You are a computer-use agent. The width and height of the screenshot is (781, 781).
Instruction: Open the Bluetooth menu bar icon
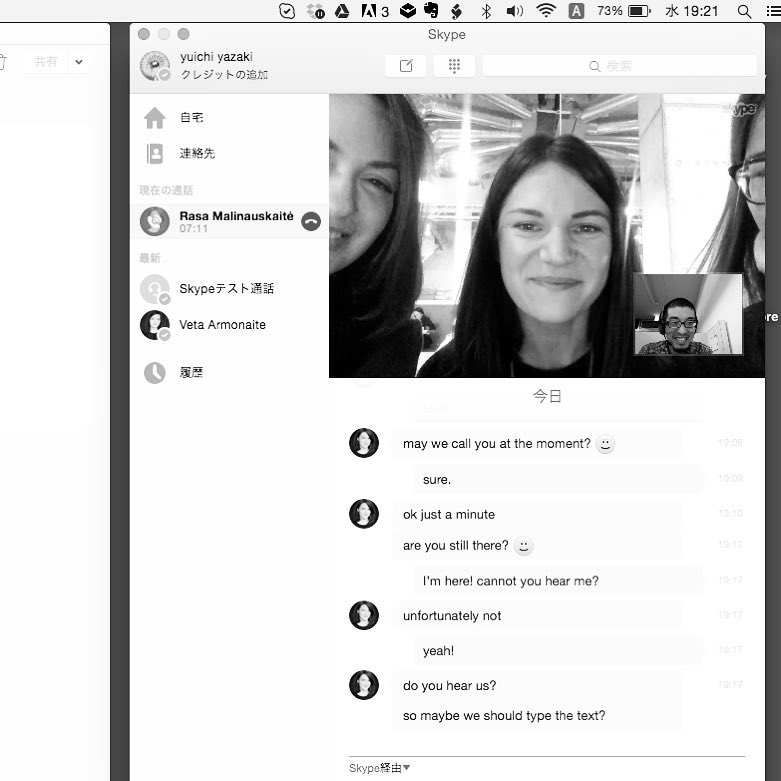click(x=487, y=11)
